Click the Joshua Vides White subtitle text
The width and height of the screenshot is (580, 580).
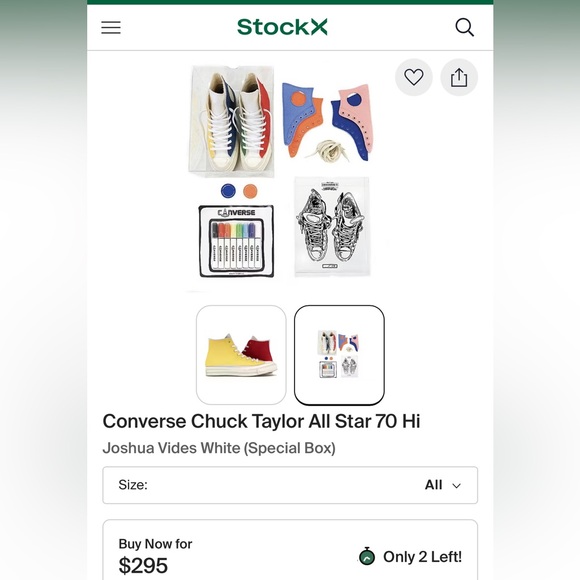tap(219, 448)
